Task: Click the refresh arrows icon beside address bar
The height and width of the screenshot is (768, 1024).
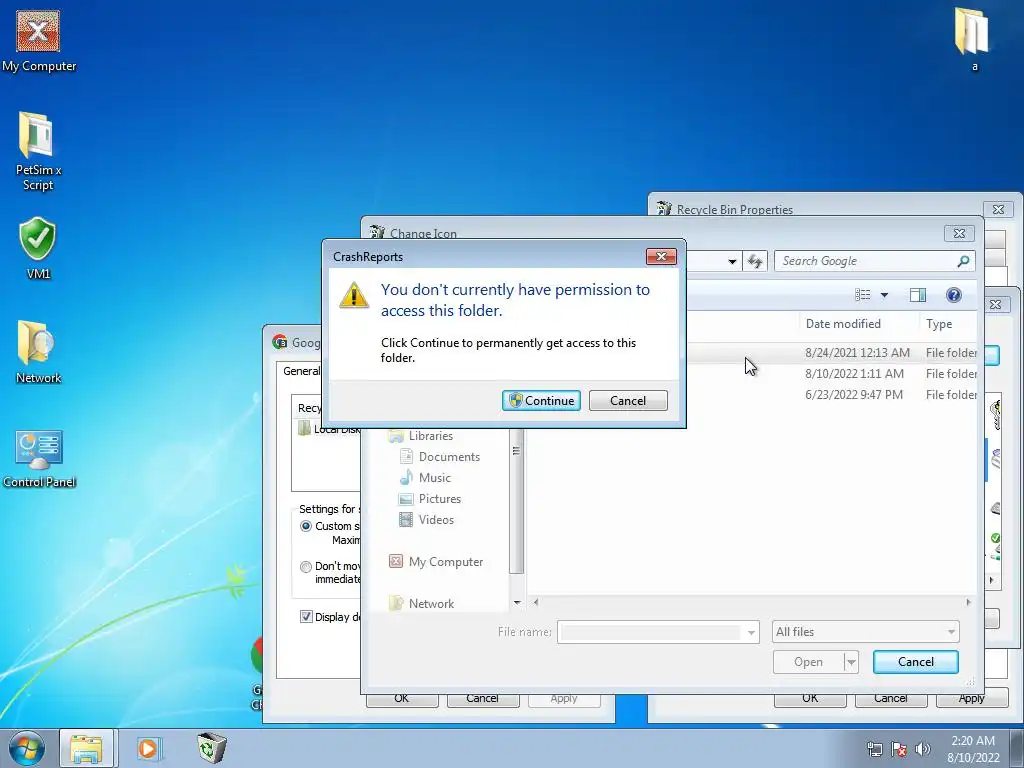Action: tap(755, 261)
